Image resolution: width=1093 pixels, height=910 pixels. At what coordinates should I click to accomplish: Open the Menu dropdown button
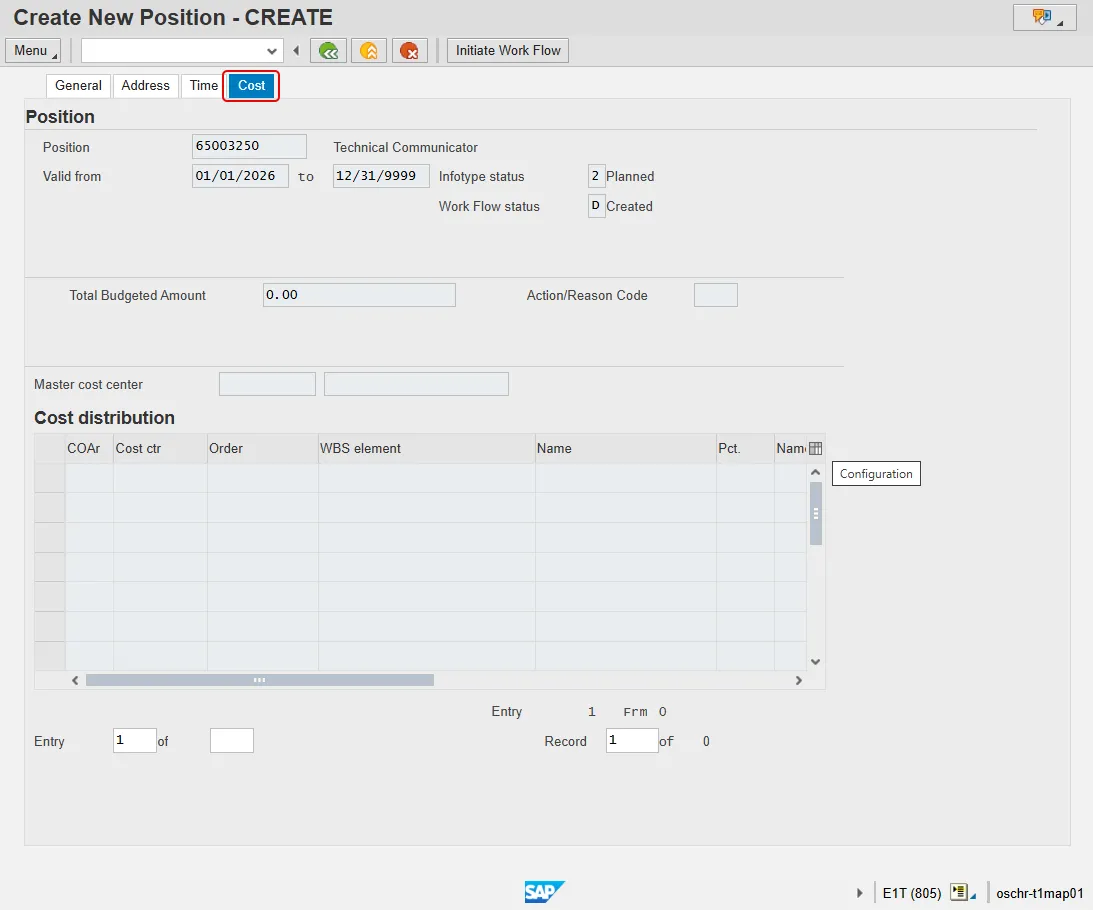[x=33, y=51]
